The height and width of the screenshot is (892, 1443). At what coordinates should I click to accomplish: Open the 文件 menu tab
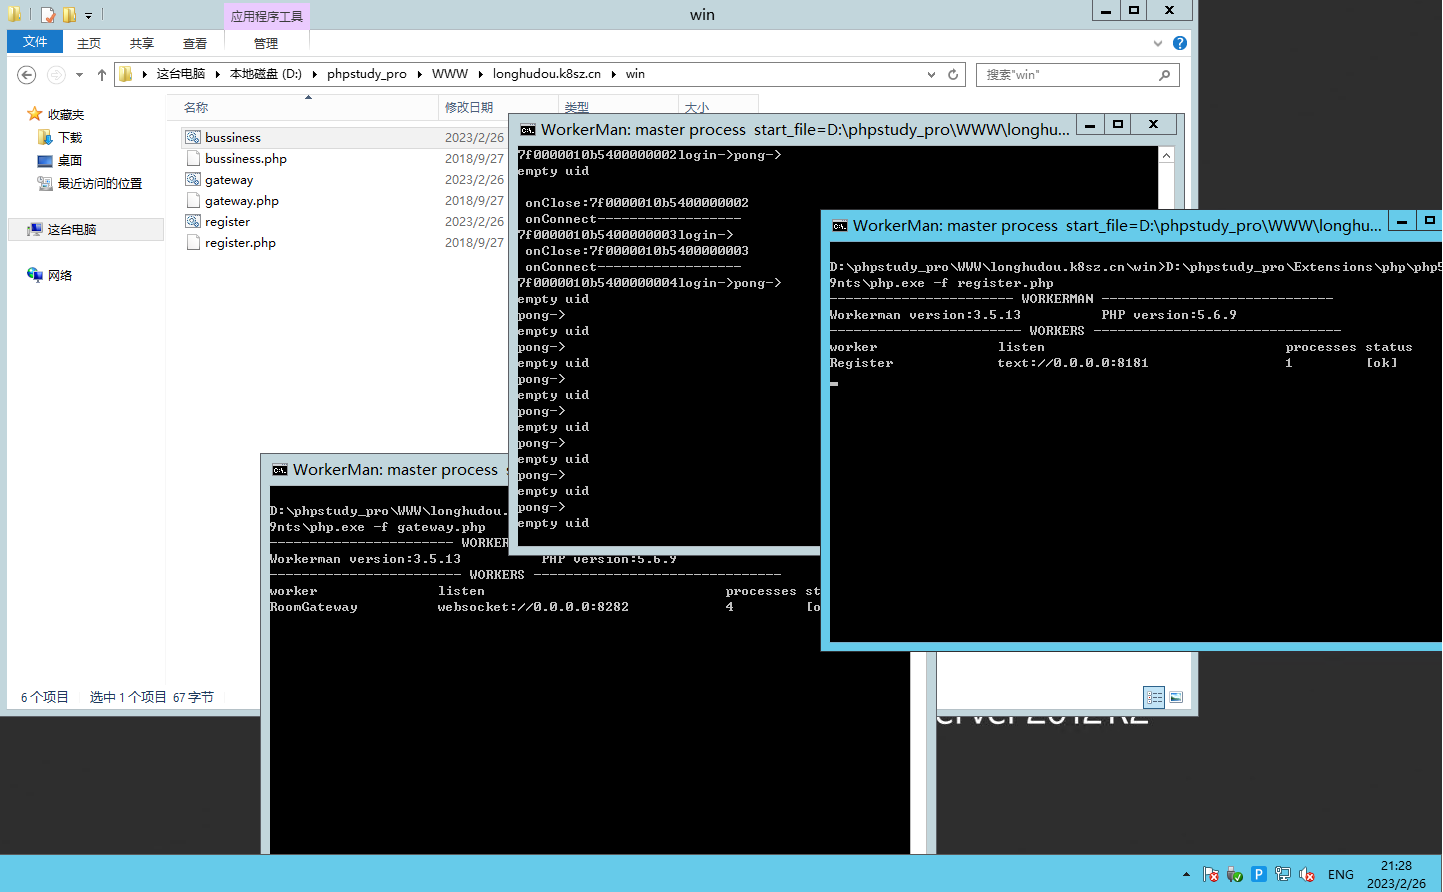[35, 42]
